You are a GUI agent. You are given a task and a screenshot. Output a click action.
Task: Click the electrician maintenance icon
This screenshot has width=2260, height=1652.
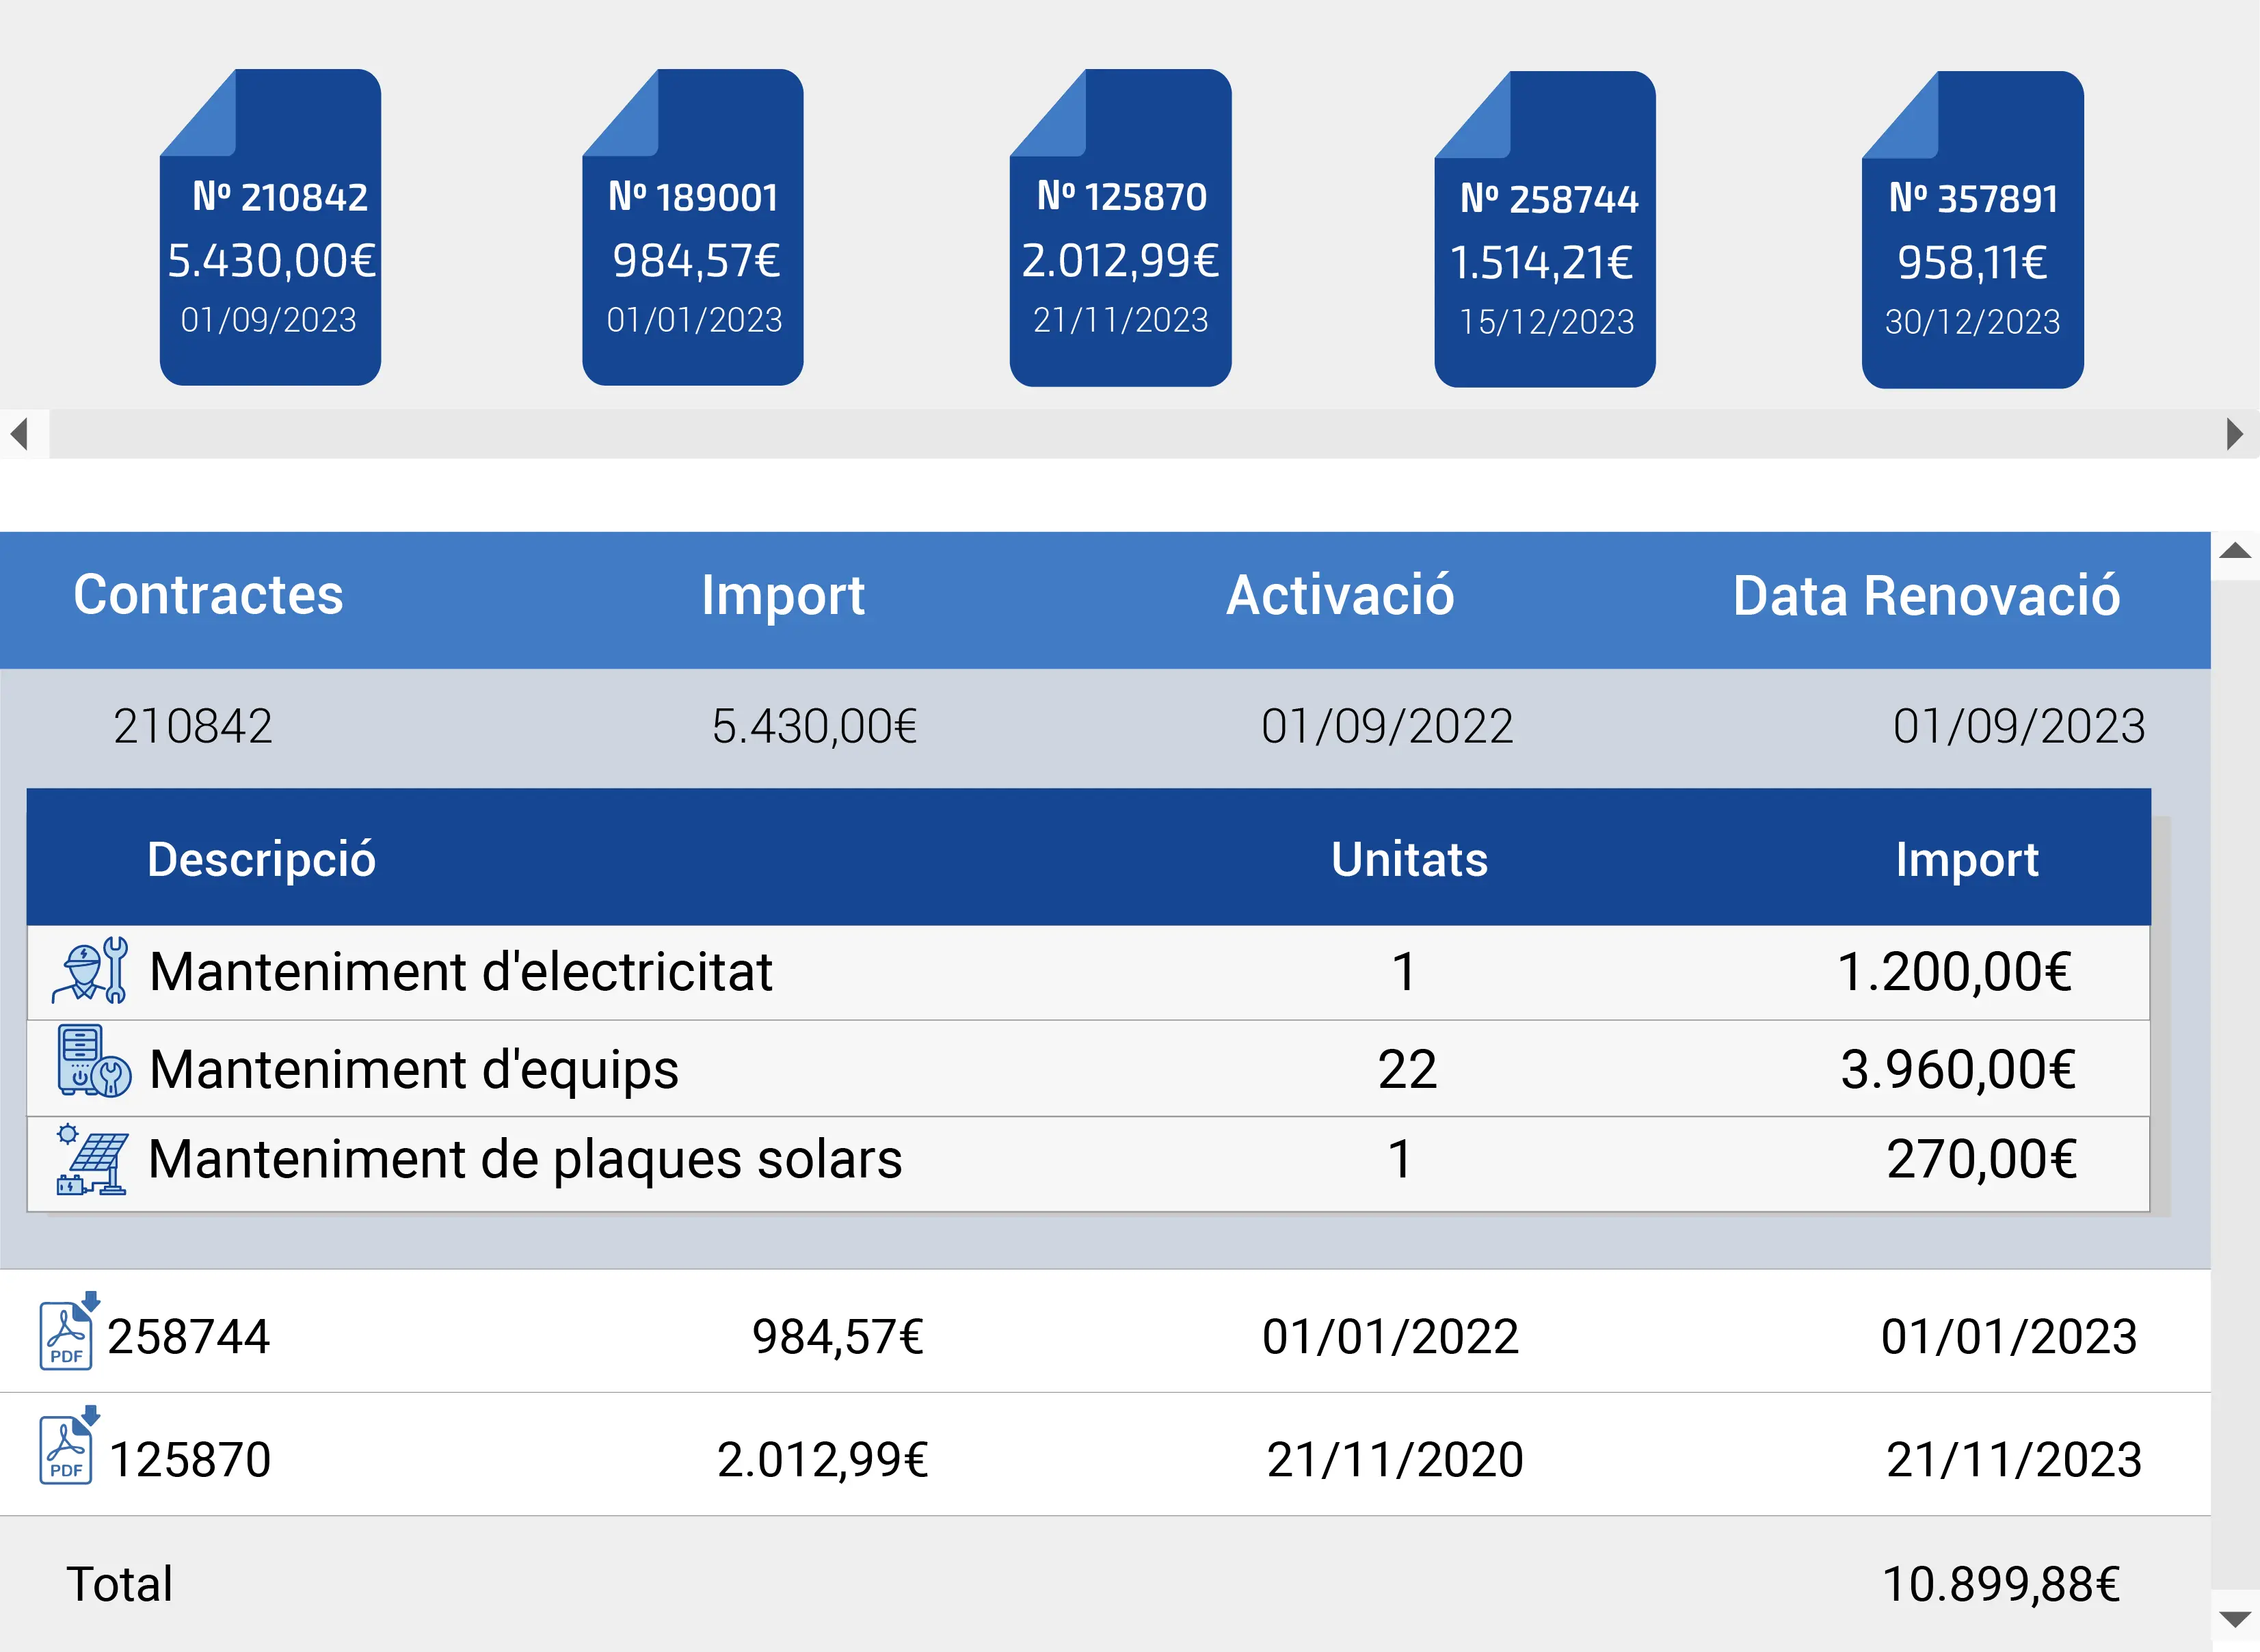click(90, 970)
